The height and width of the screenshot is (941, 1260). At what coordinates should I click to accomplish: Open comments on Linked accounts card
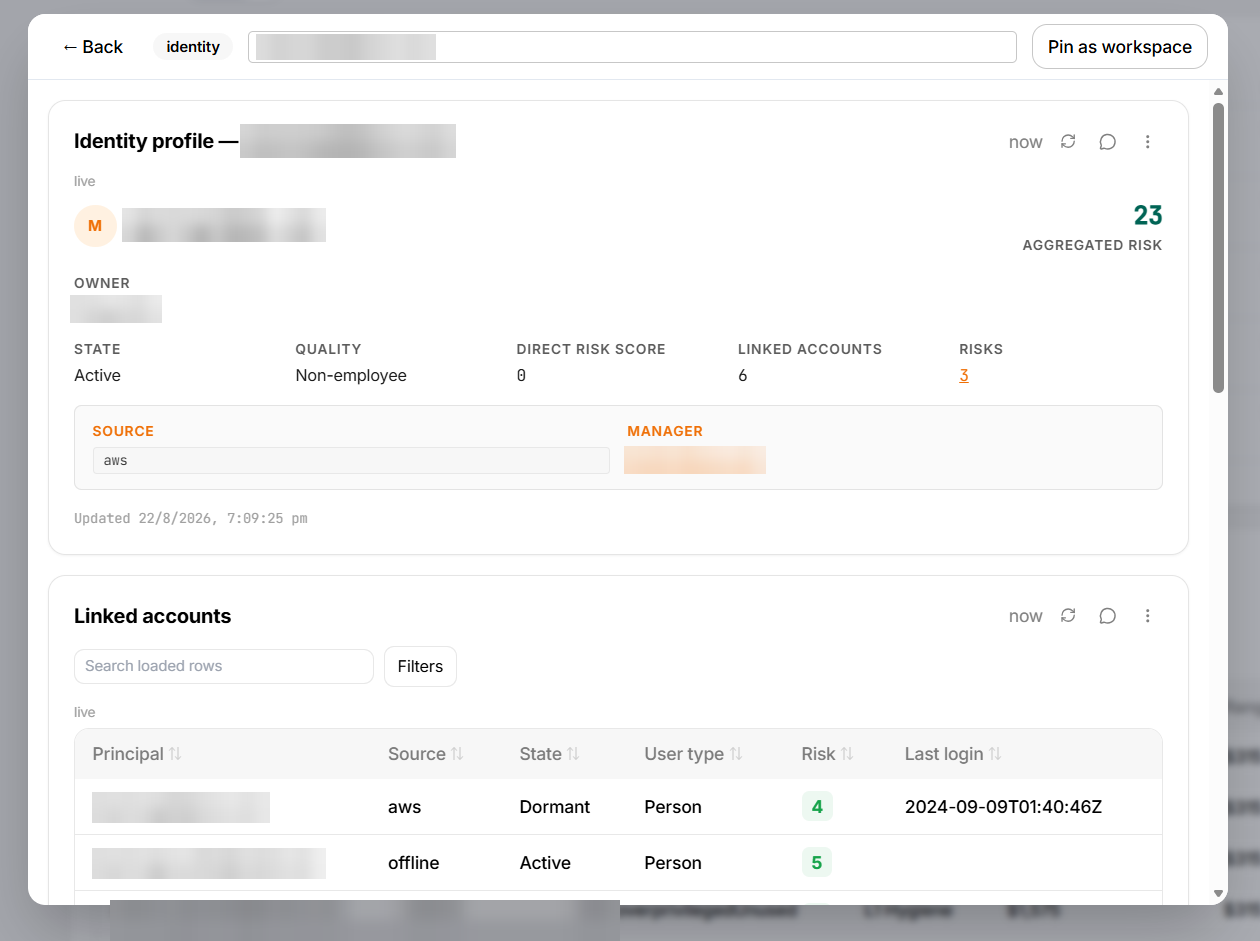pos(1107,616)
